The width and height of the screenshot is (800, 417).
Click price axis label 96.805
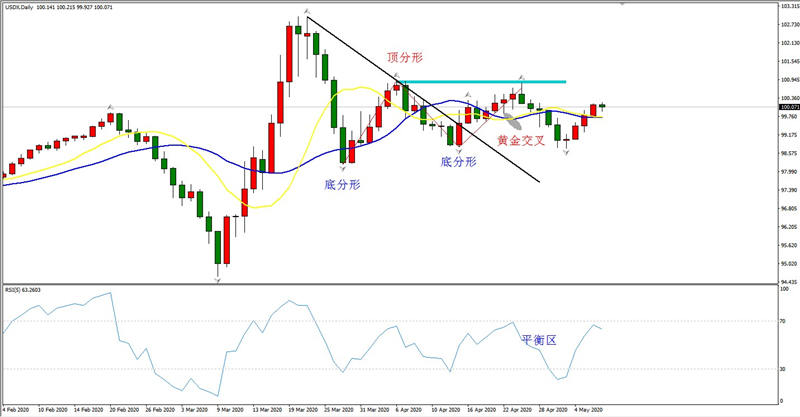788,208
